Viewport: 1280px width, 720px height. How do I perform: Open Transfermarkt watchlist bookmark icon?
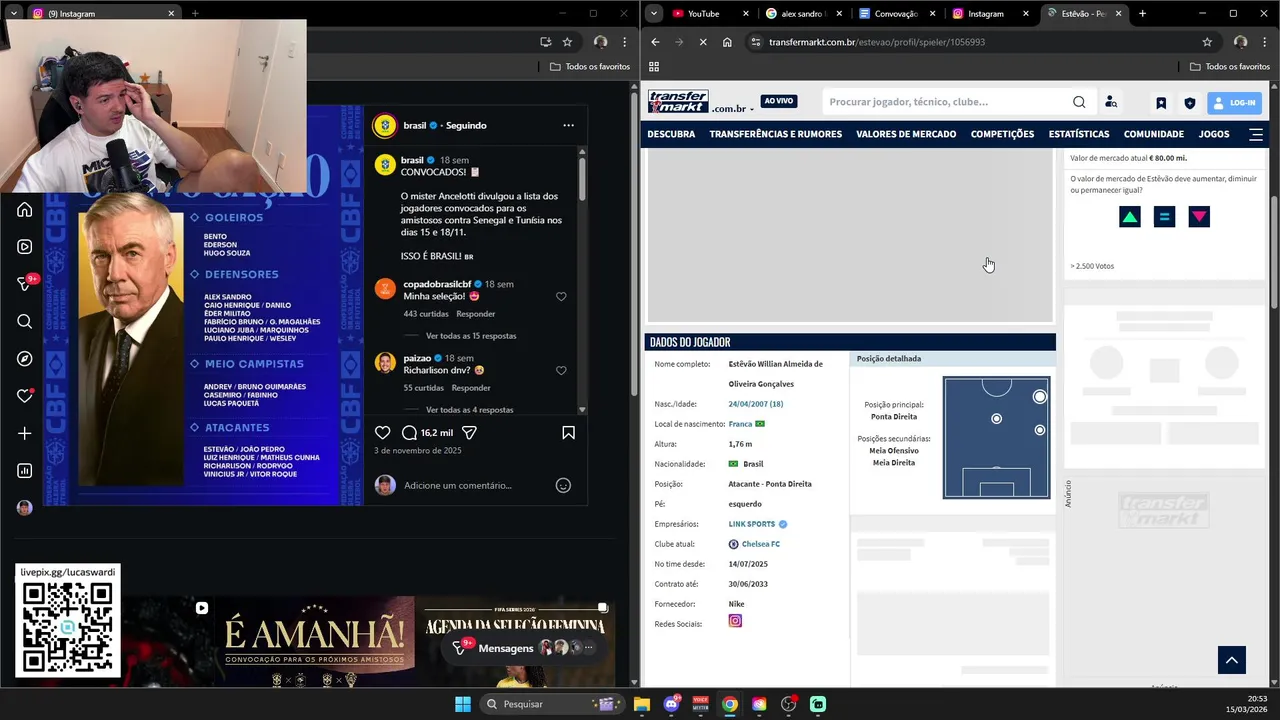1161,103
